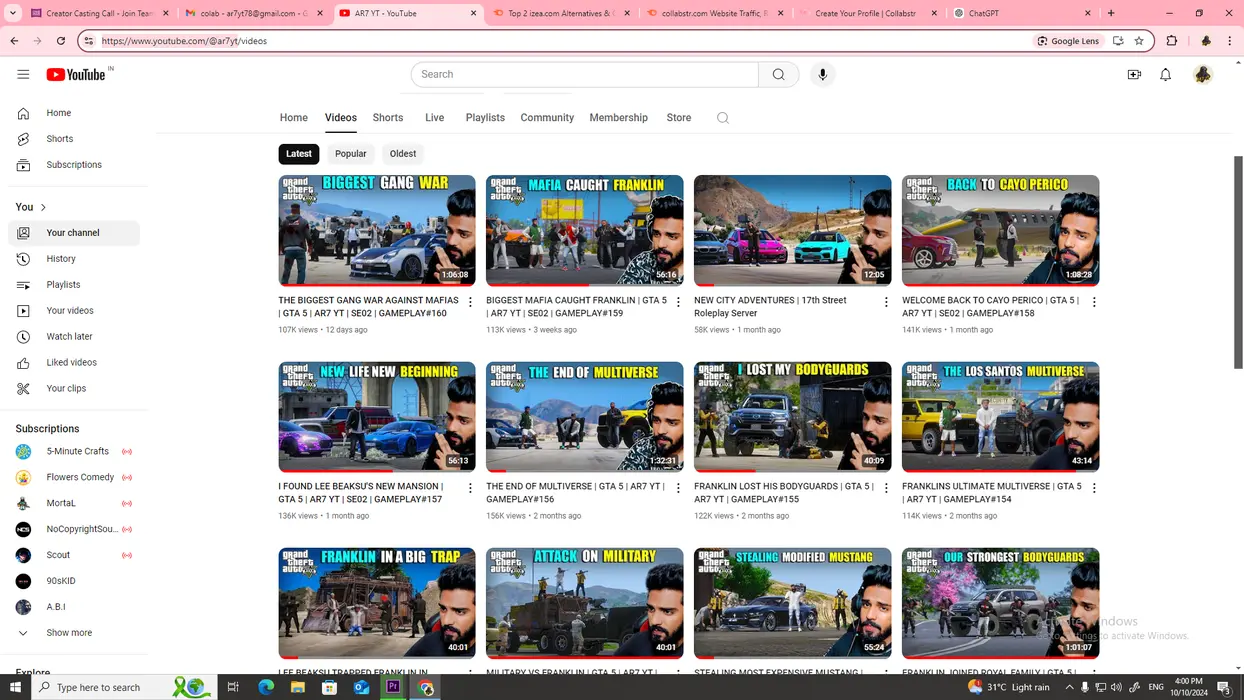
Task: Open the Chrome extensions puzzle icon
Action: coord(1172,41)
